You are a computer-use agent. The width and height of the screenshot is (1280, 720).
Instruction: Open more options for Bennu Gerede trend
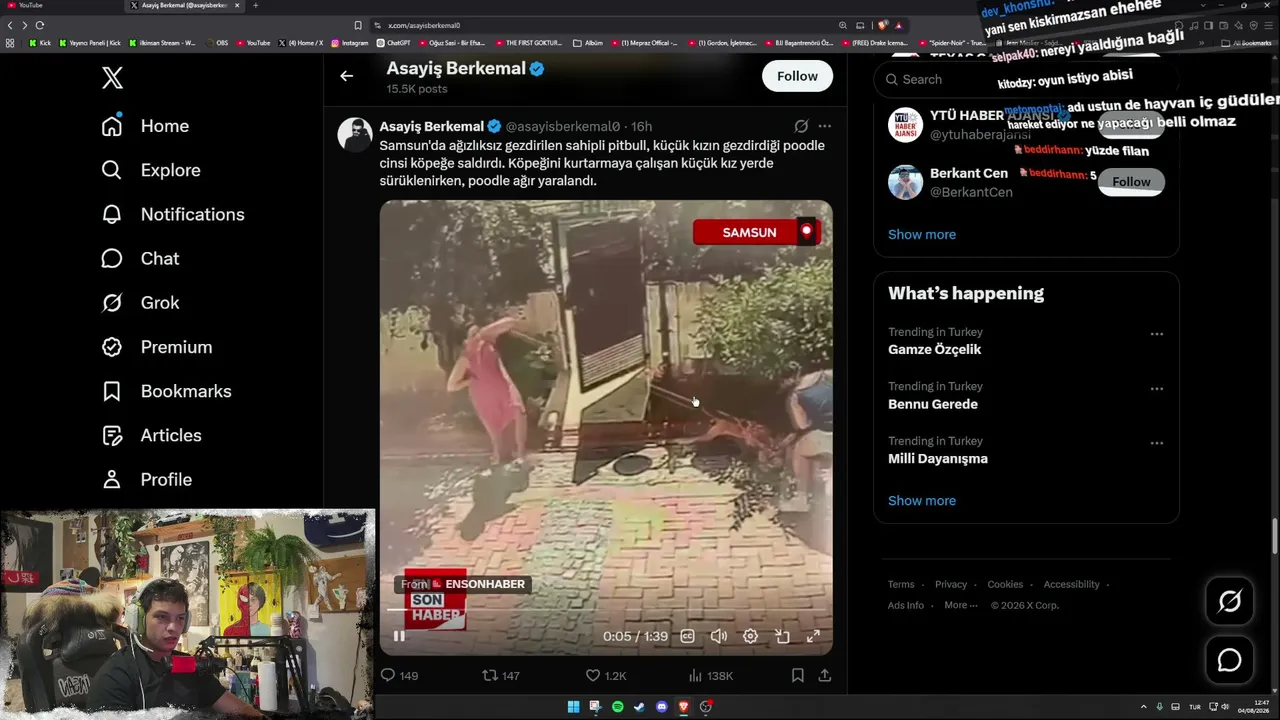[1156, 389]
